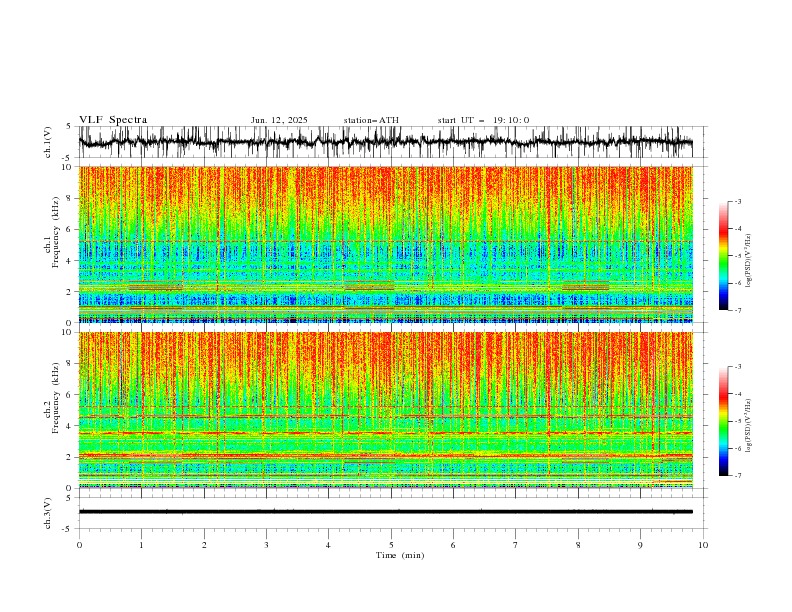Click time axis tick label "9"
This screenshot has width=792, height=612.
pyautogui.click(x=640, y=545)
